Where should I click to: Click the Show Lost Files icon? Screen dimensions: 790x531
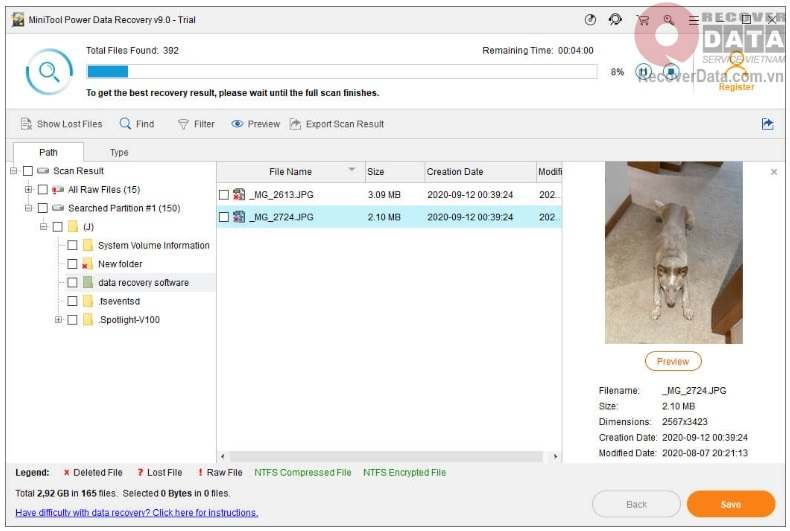[x=26, y=124]
